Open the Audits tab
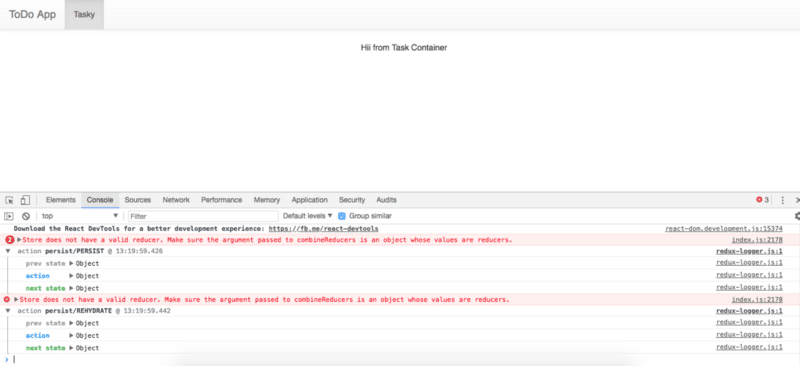 pos(386,200)
